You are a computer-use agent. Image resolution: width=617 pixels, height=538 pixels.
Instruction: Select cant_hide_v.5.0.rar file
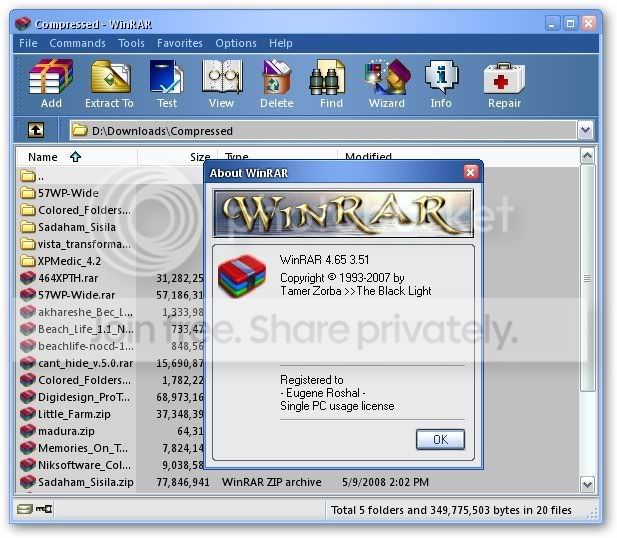point(77,363)
